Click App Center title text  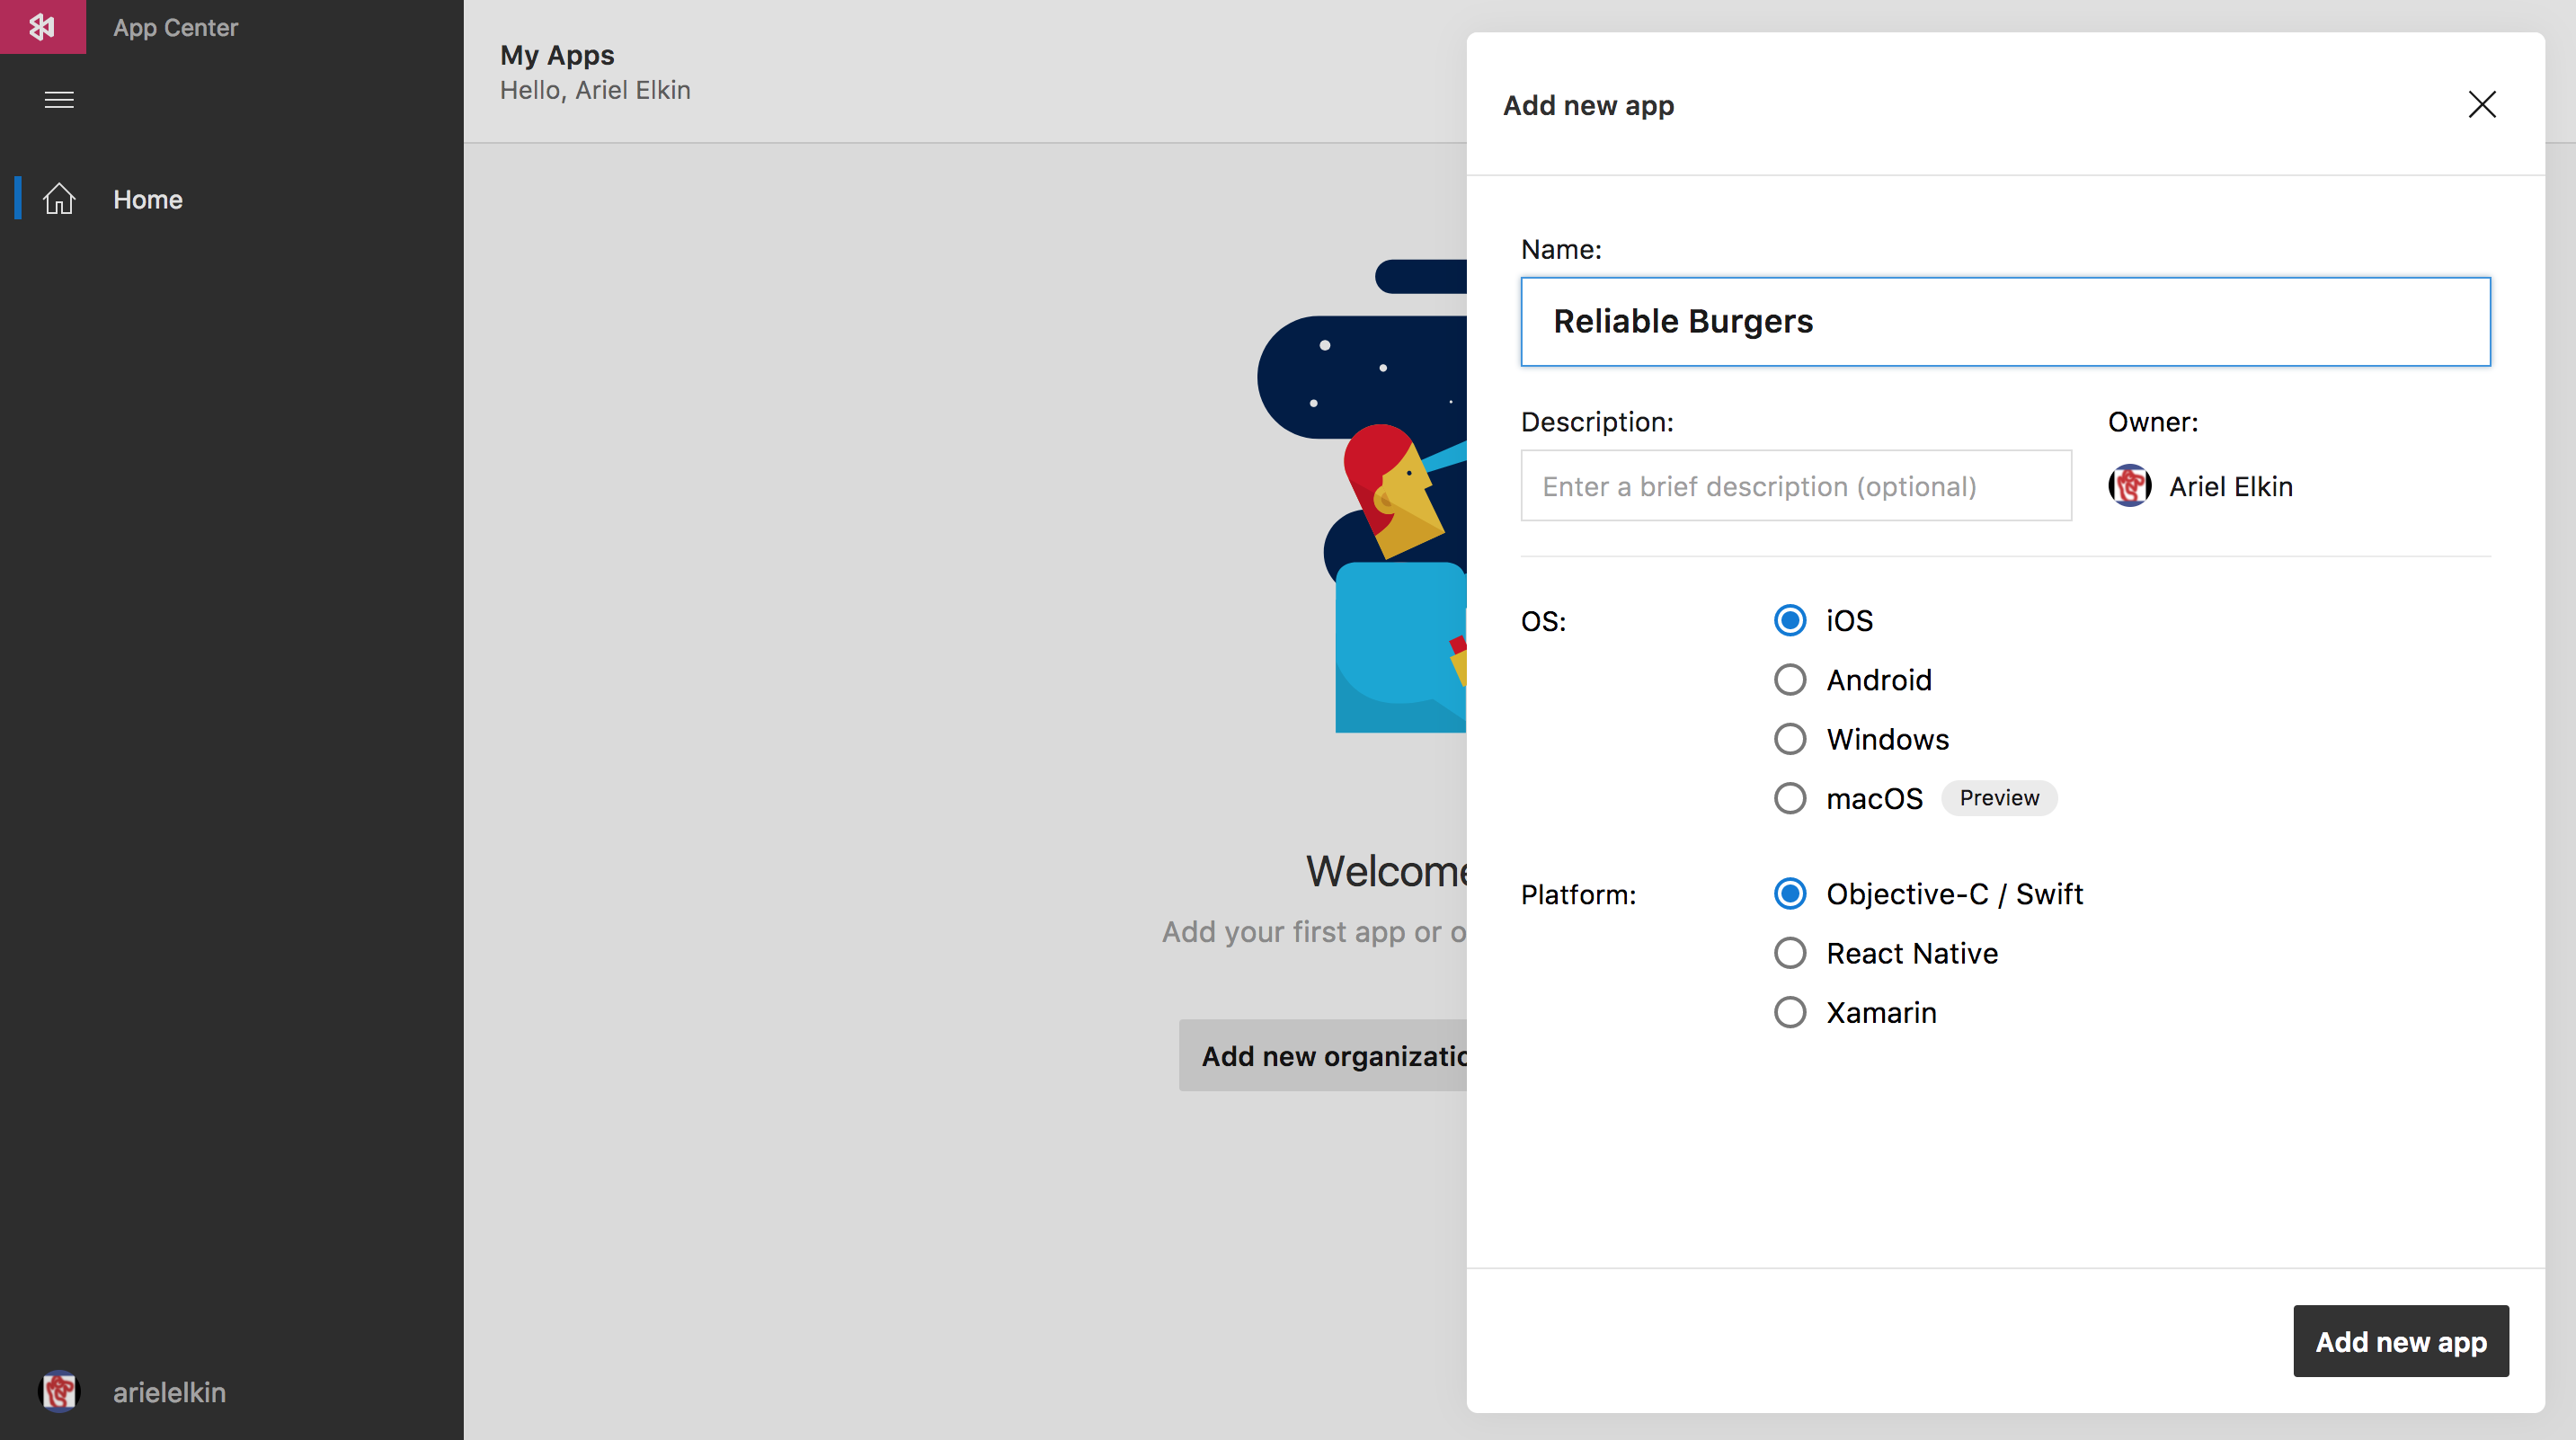(x=176, y=28)
